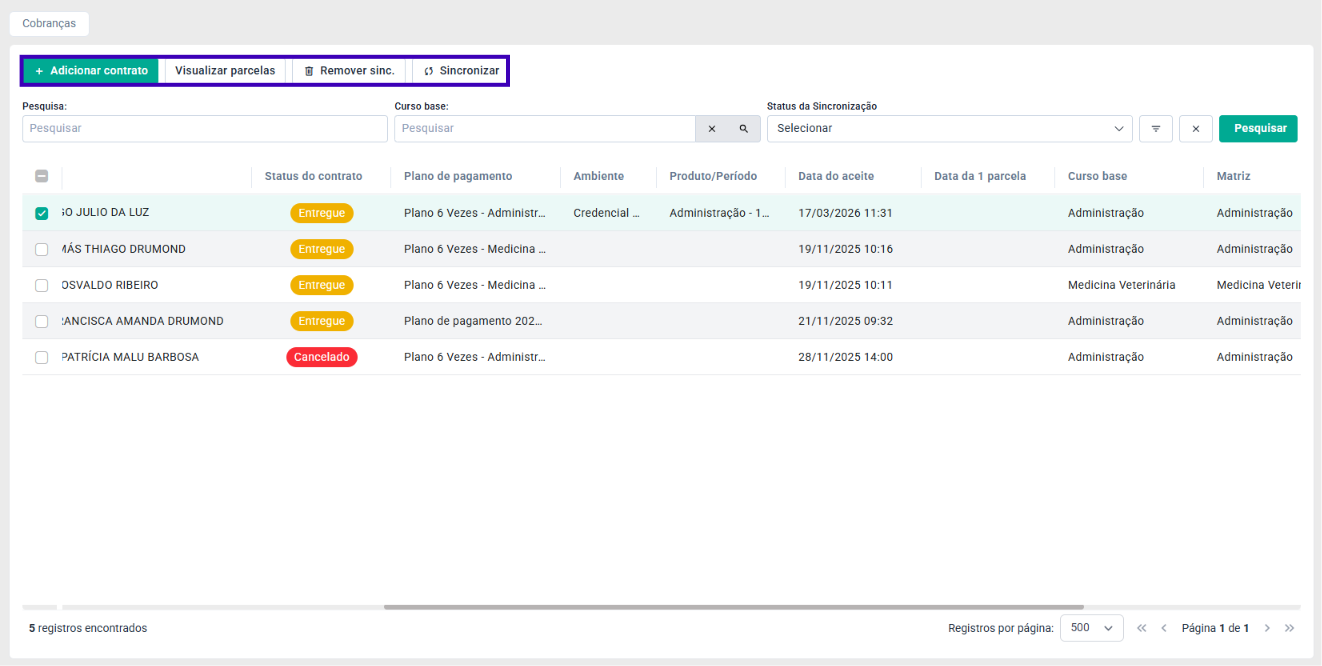Click the Credencial ambiente cell

606,213
